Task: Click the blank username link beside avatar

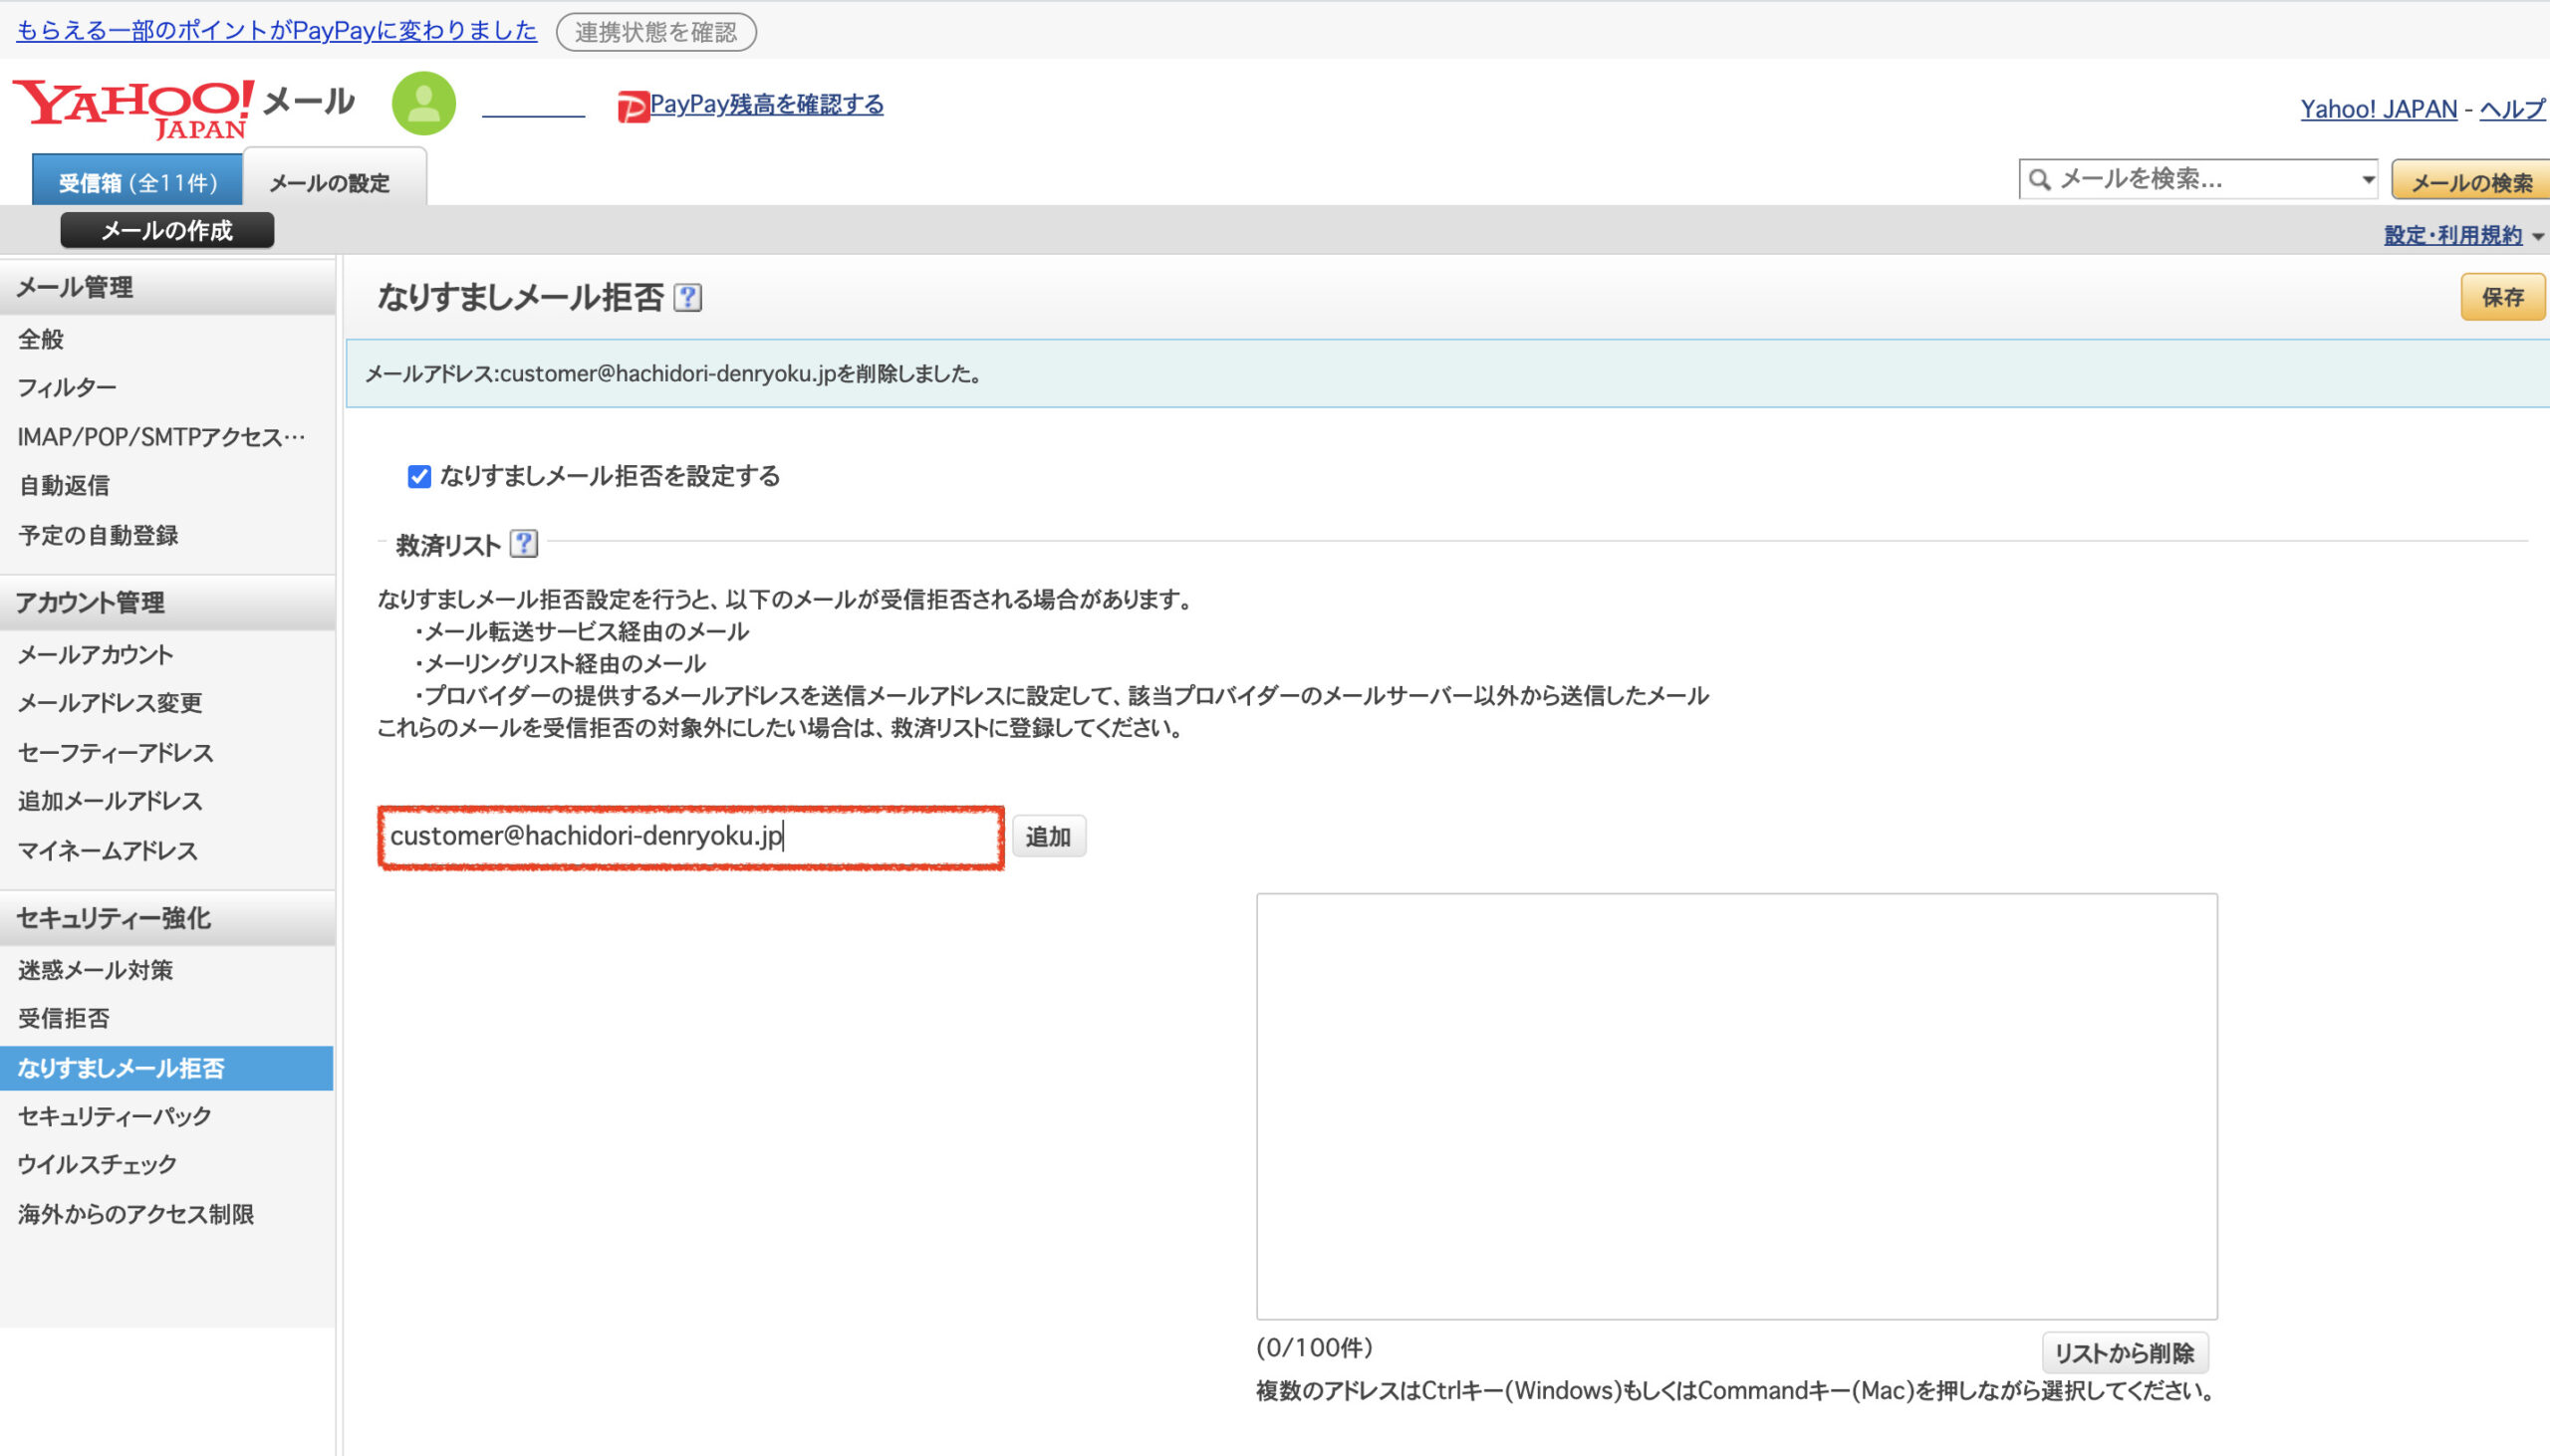Action: coord(533,106)
